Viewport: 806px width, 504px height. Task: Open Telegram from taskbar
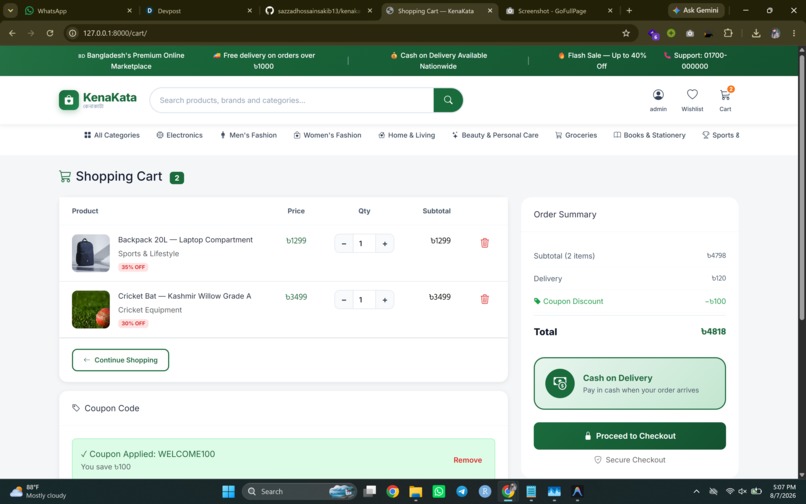click(x=462, y=491)
